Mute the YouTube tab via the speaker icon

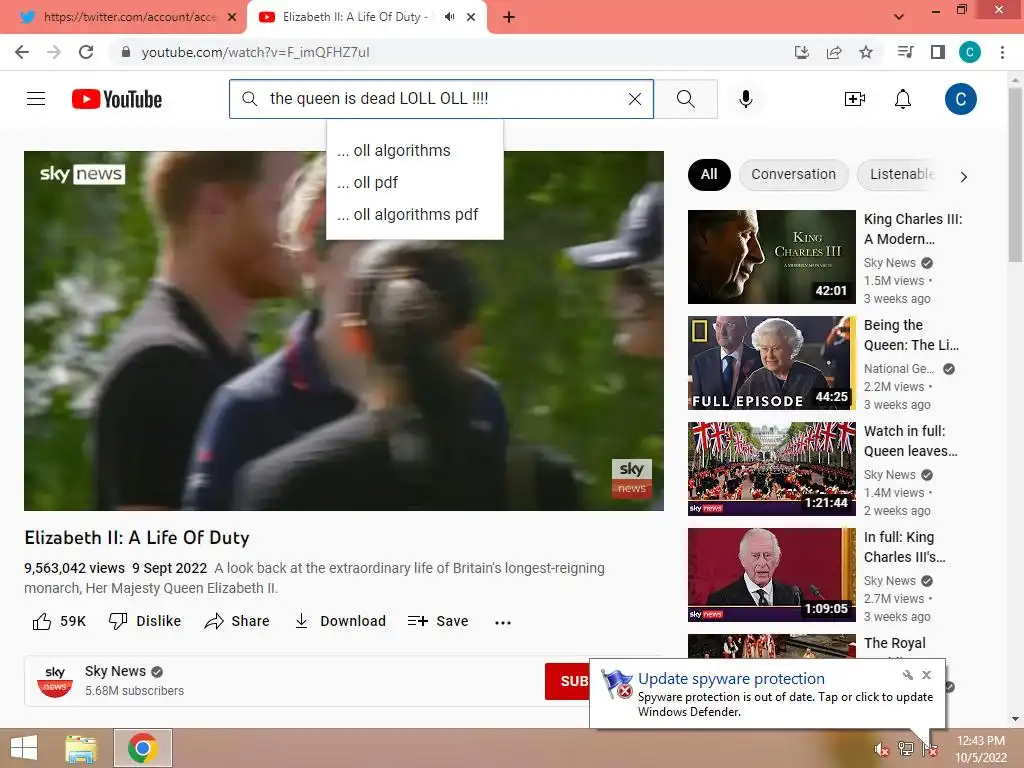pos(449,17)
